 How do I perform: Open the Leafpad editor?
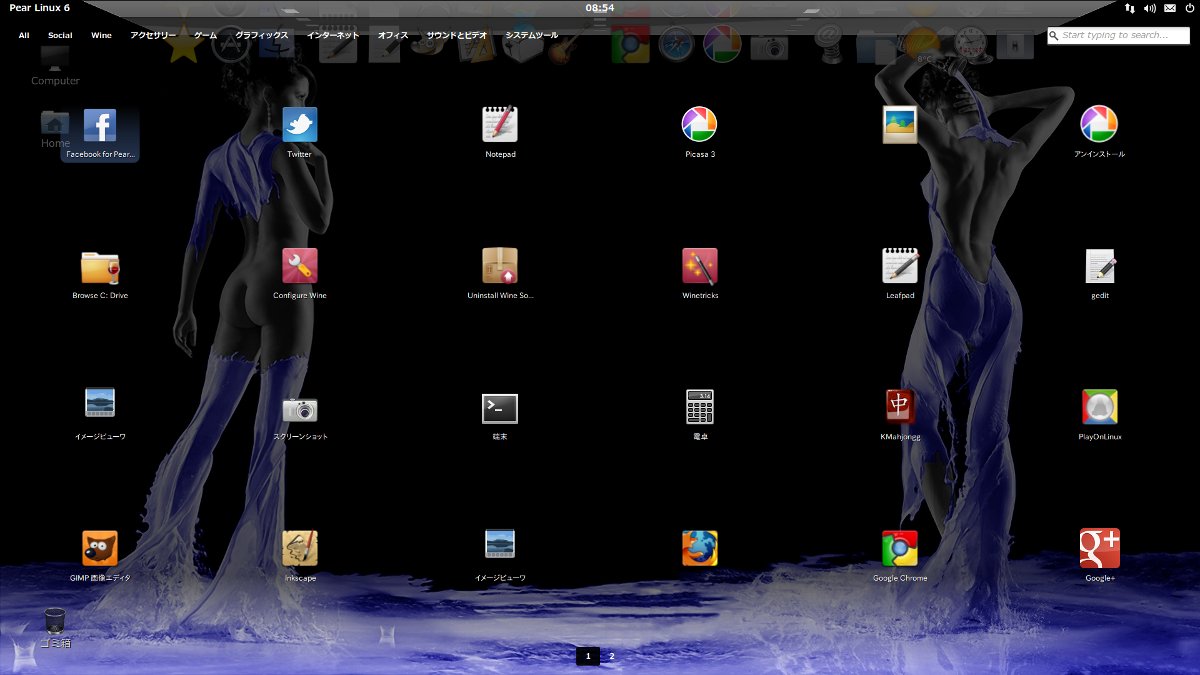(x=900, y=266)
